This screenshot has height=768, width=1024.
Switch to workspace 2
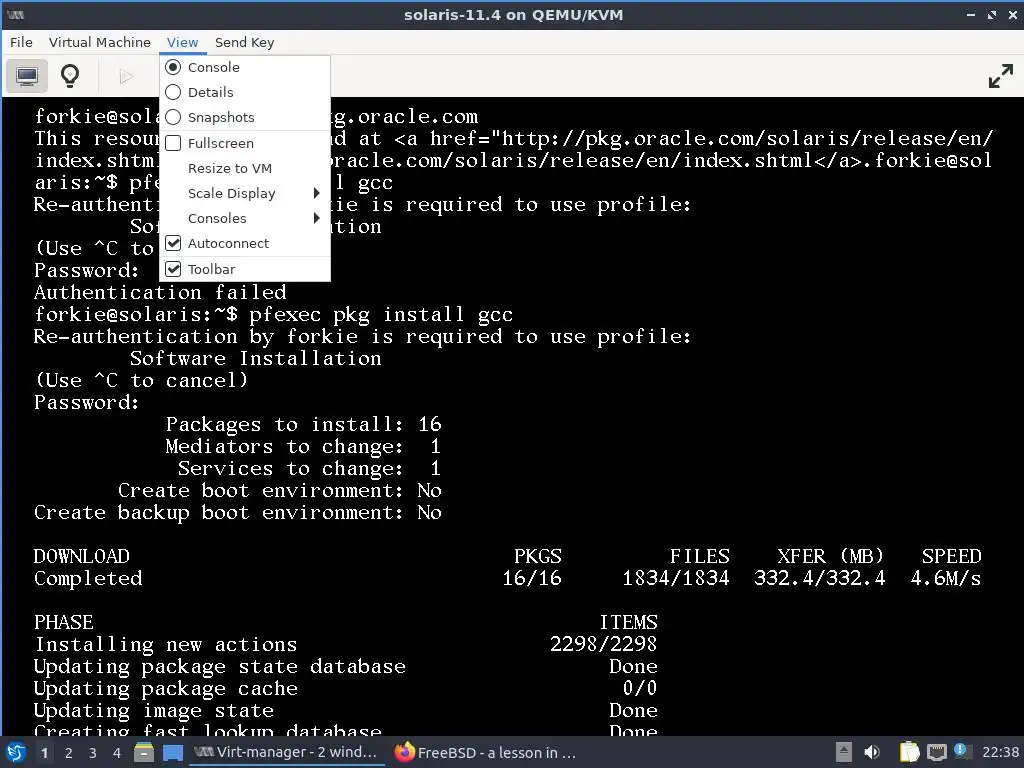point(69,752)
